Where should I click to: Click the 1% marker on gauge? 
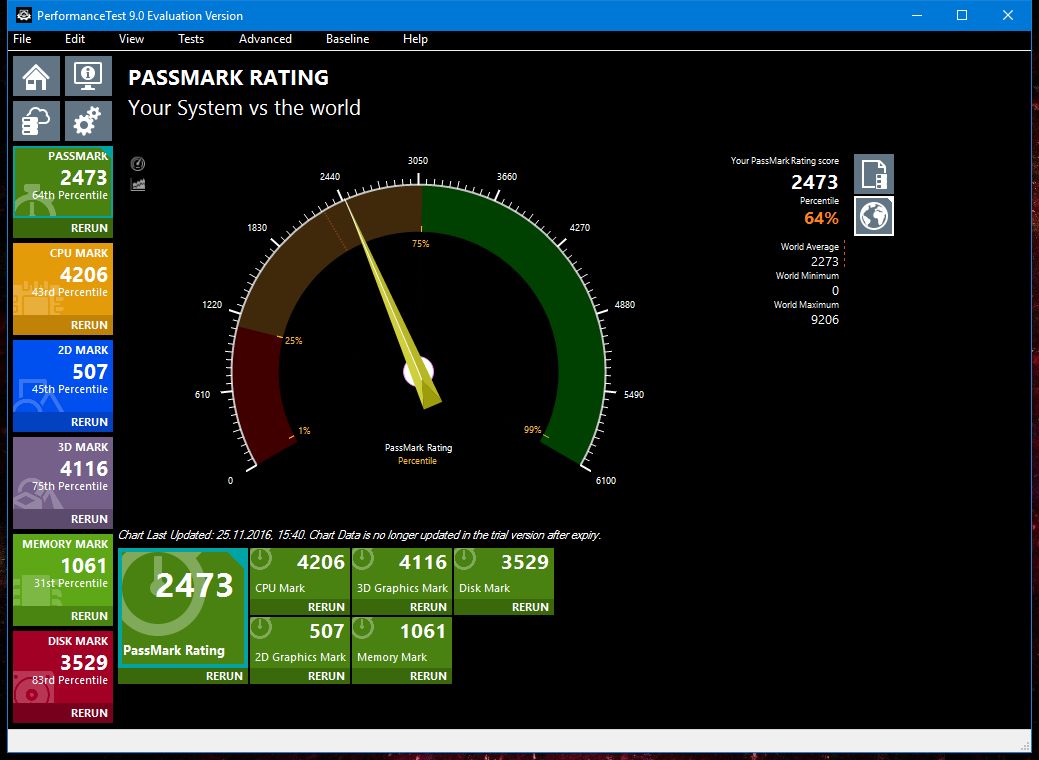point(303,430)
